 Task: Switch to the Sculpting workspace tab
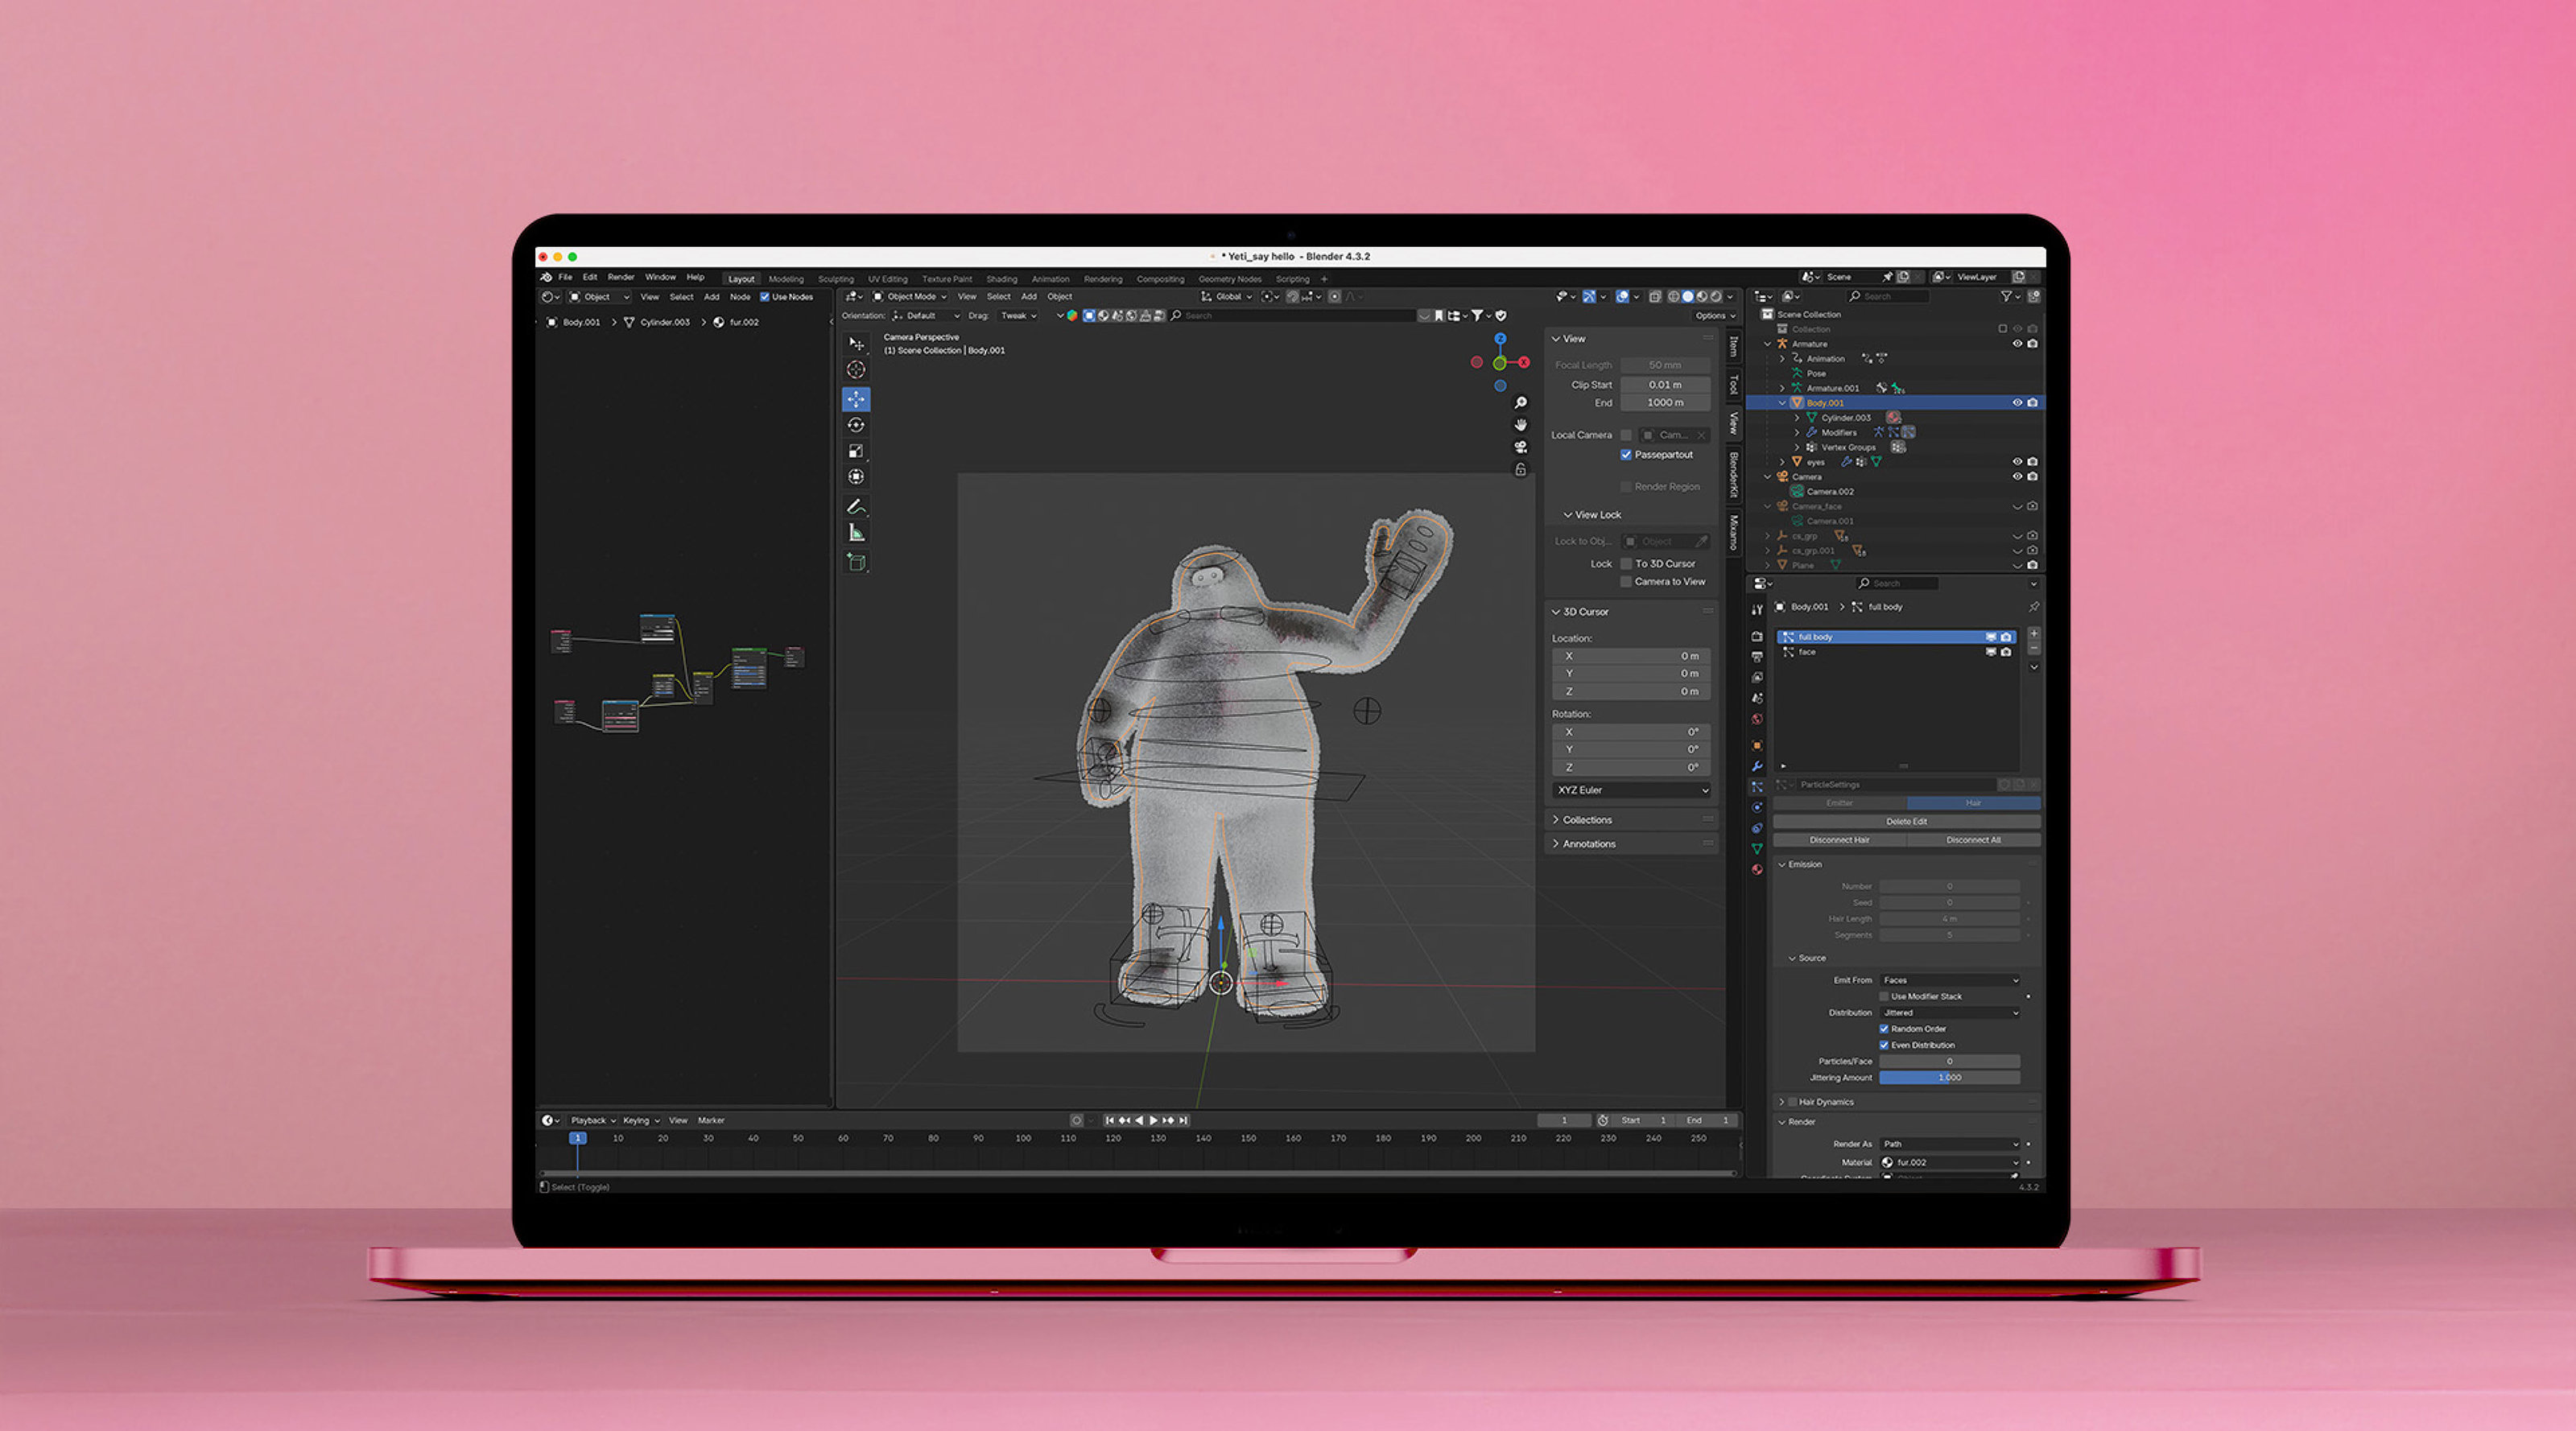pos(835,279)
